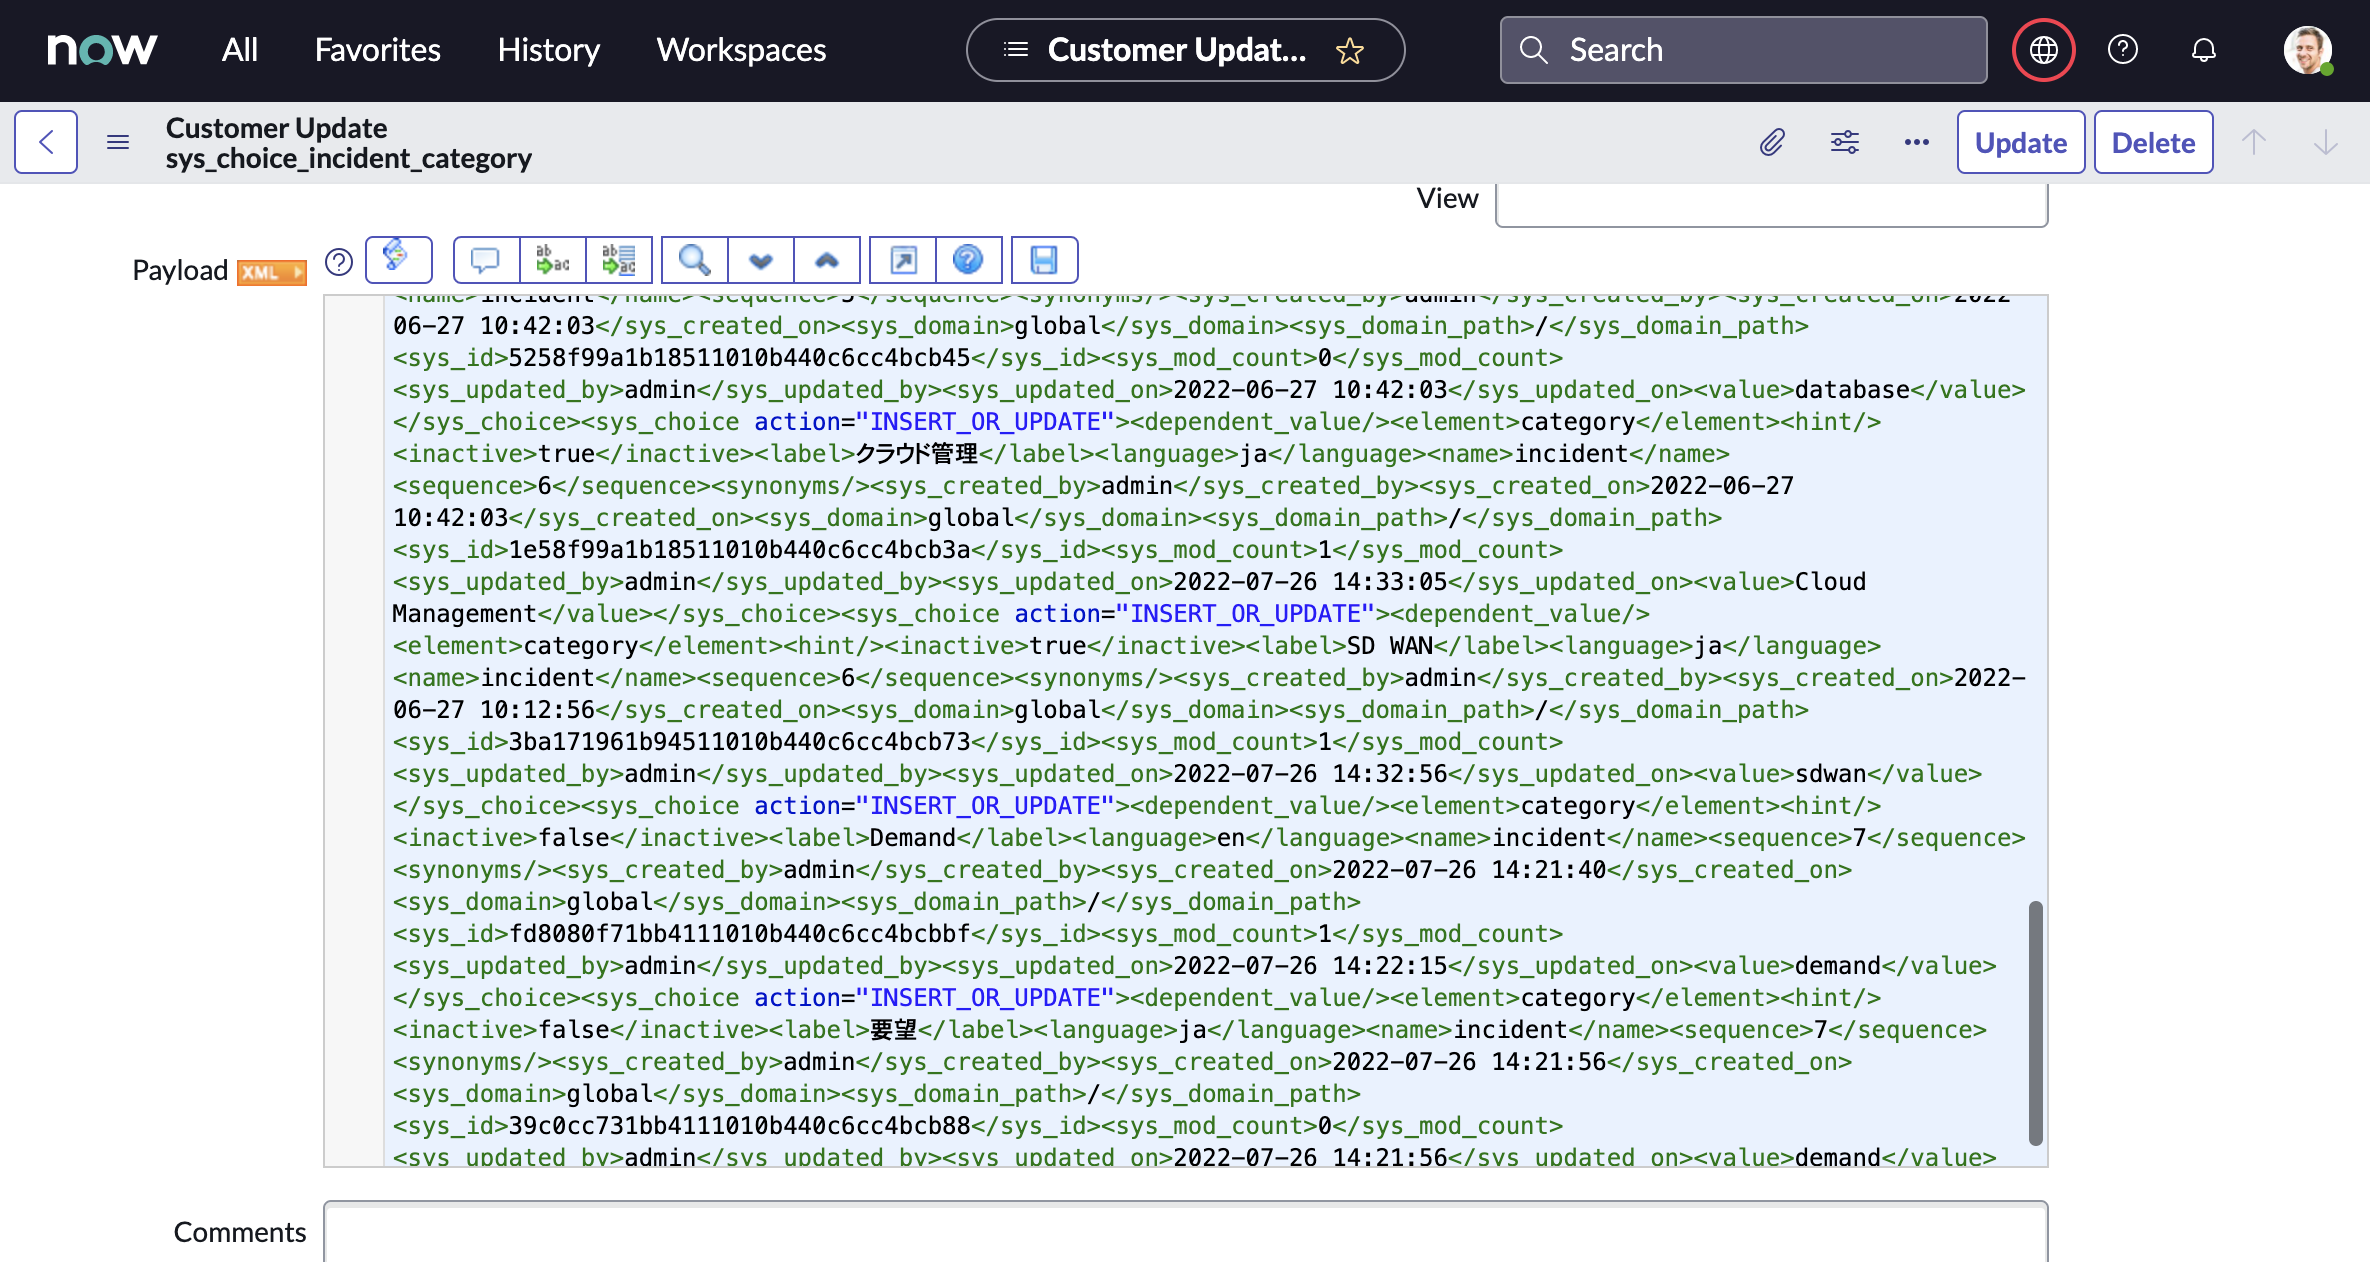Toggle the syntax highlighting editor button
This screenshot has width=2370, height=1262.
(x=398, y=260)
